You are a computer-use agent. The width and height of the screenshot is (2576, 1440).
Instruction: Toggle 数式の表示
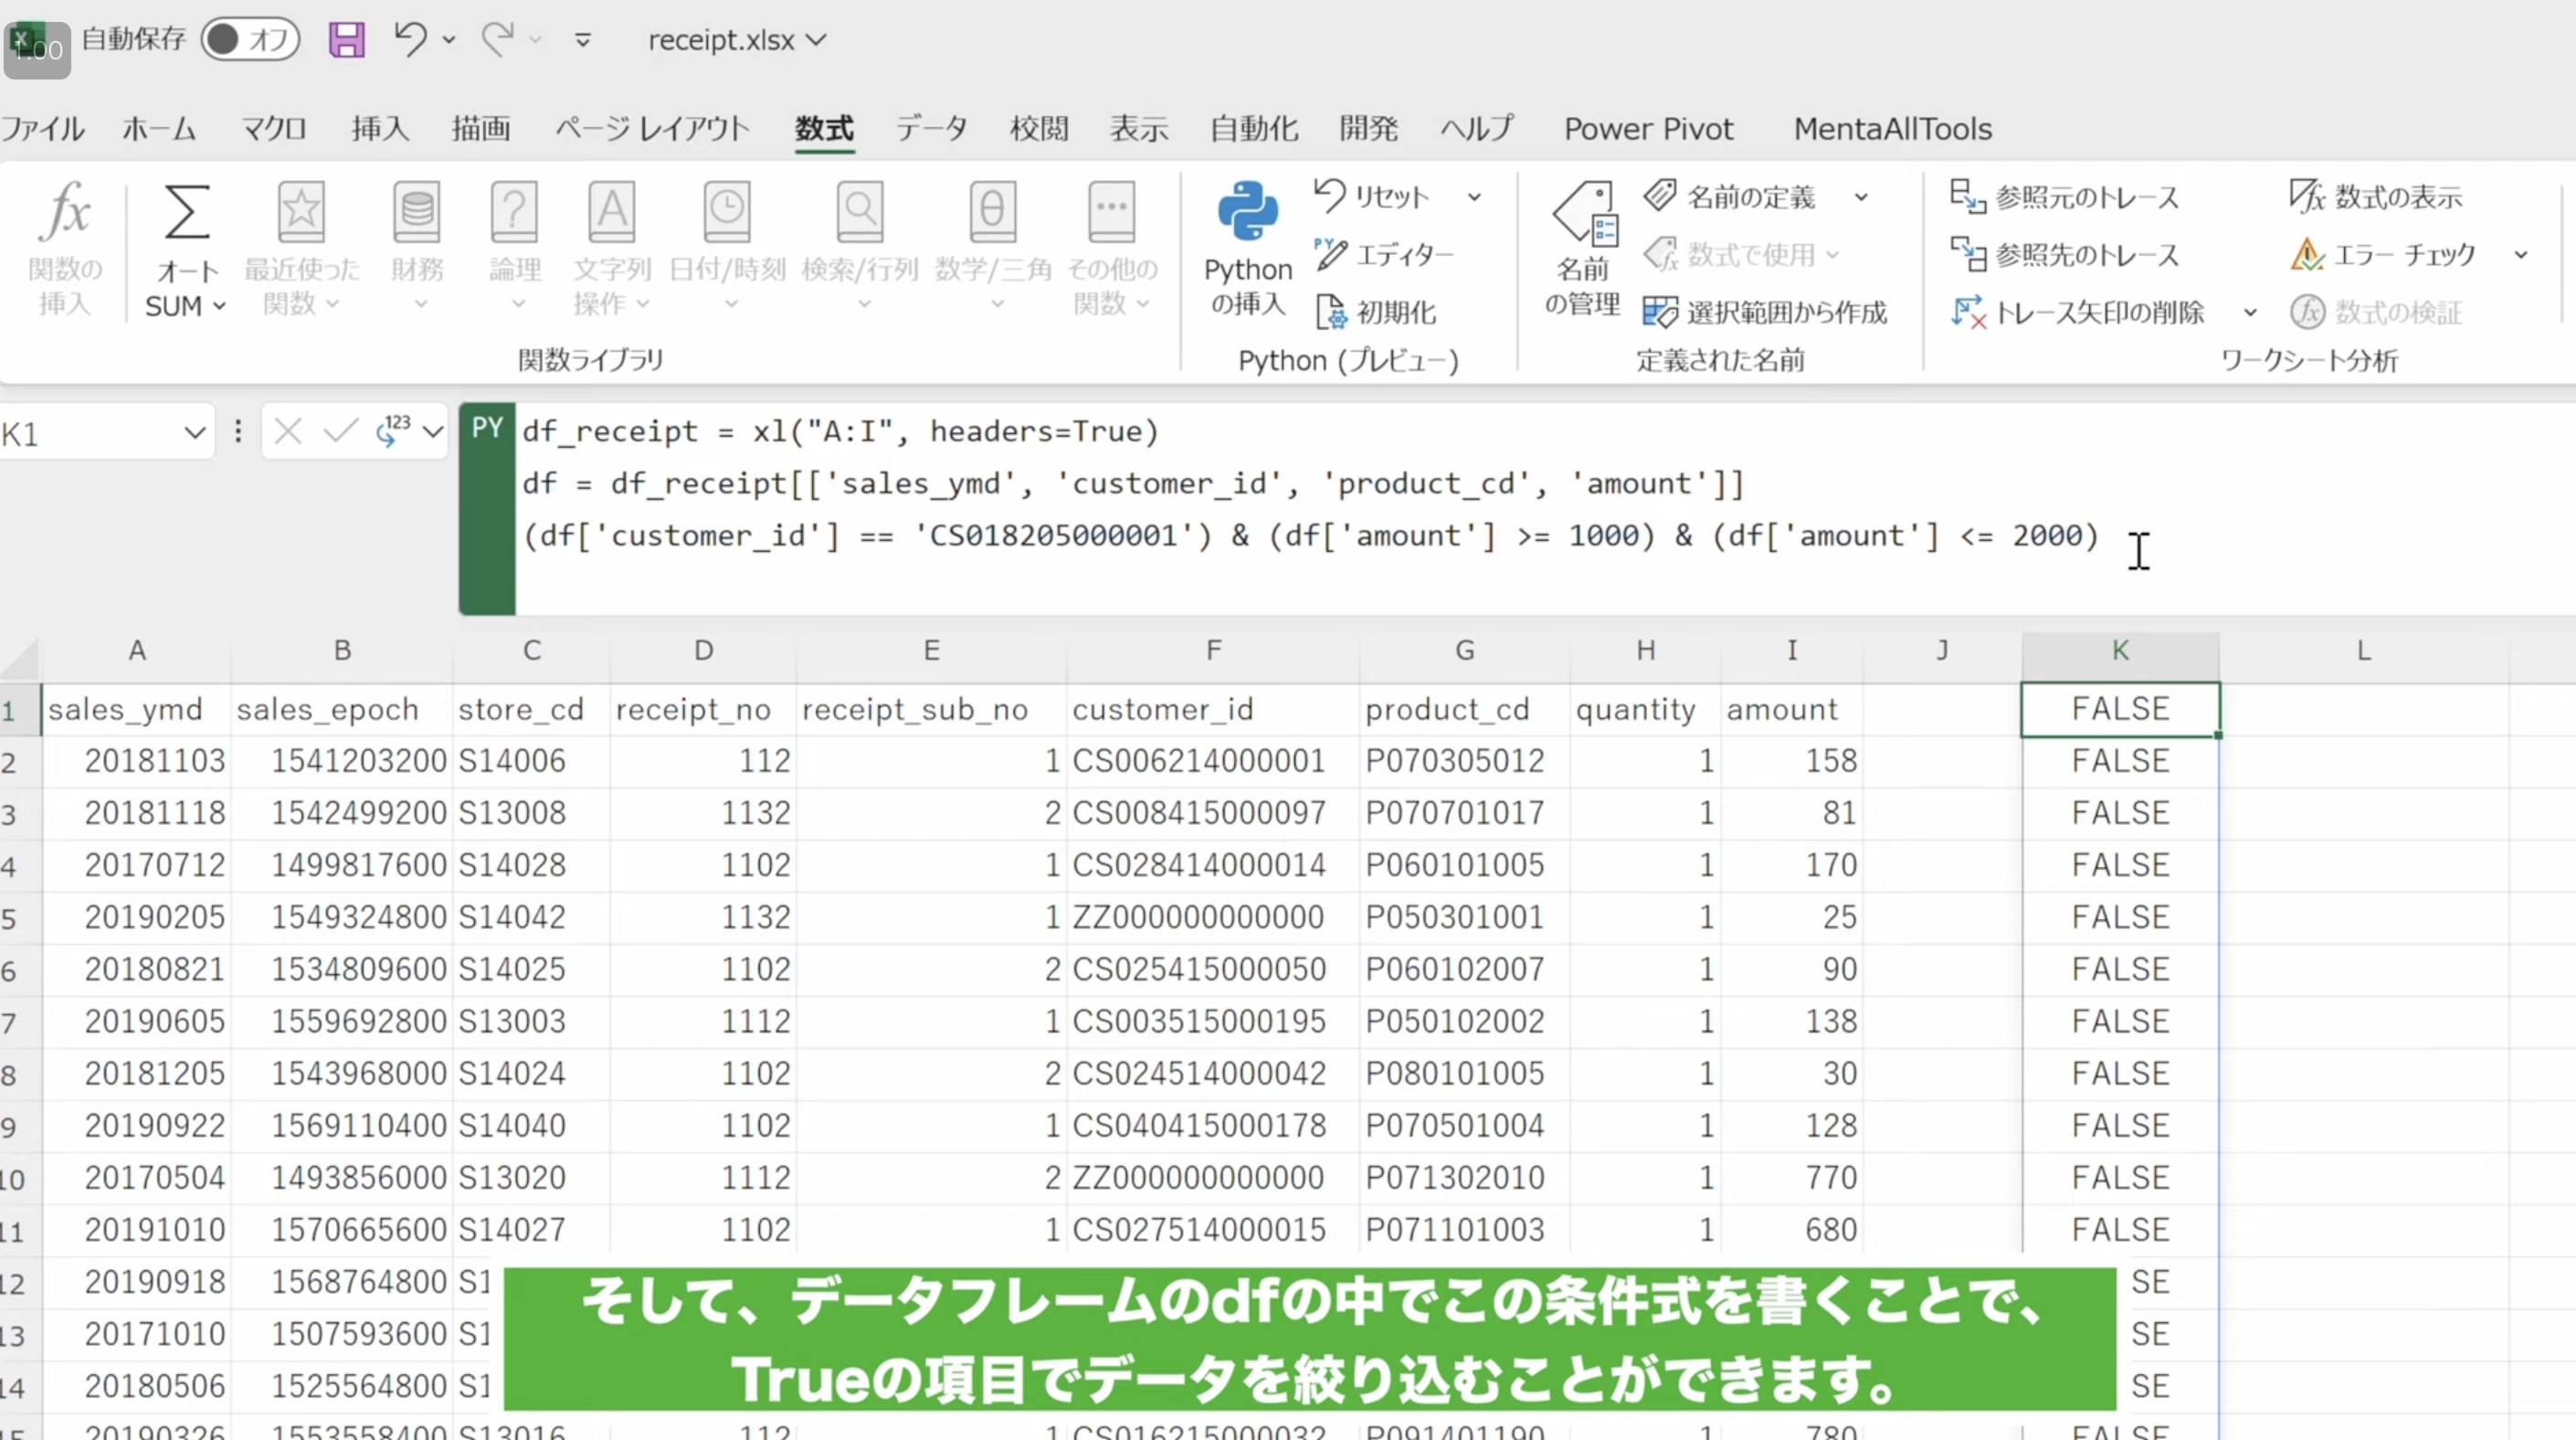tap(2376, 196)
